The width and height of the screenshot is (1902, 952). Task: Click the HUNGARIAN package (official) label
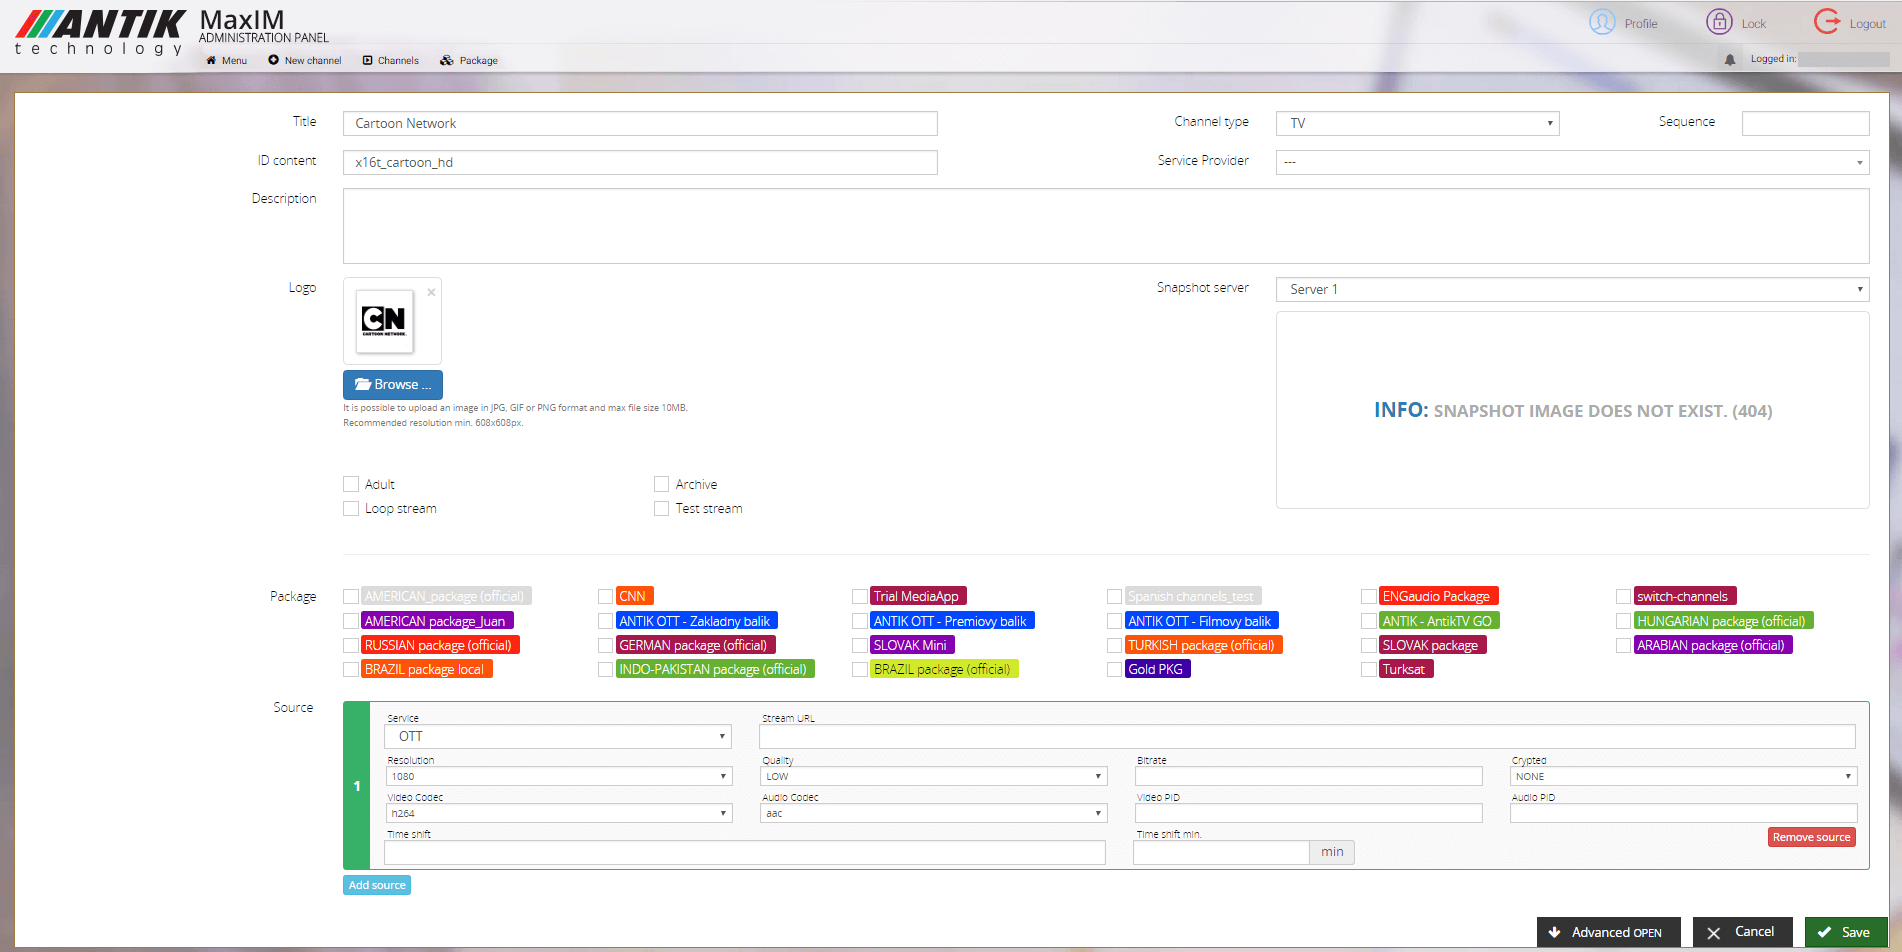1723,621
